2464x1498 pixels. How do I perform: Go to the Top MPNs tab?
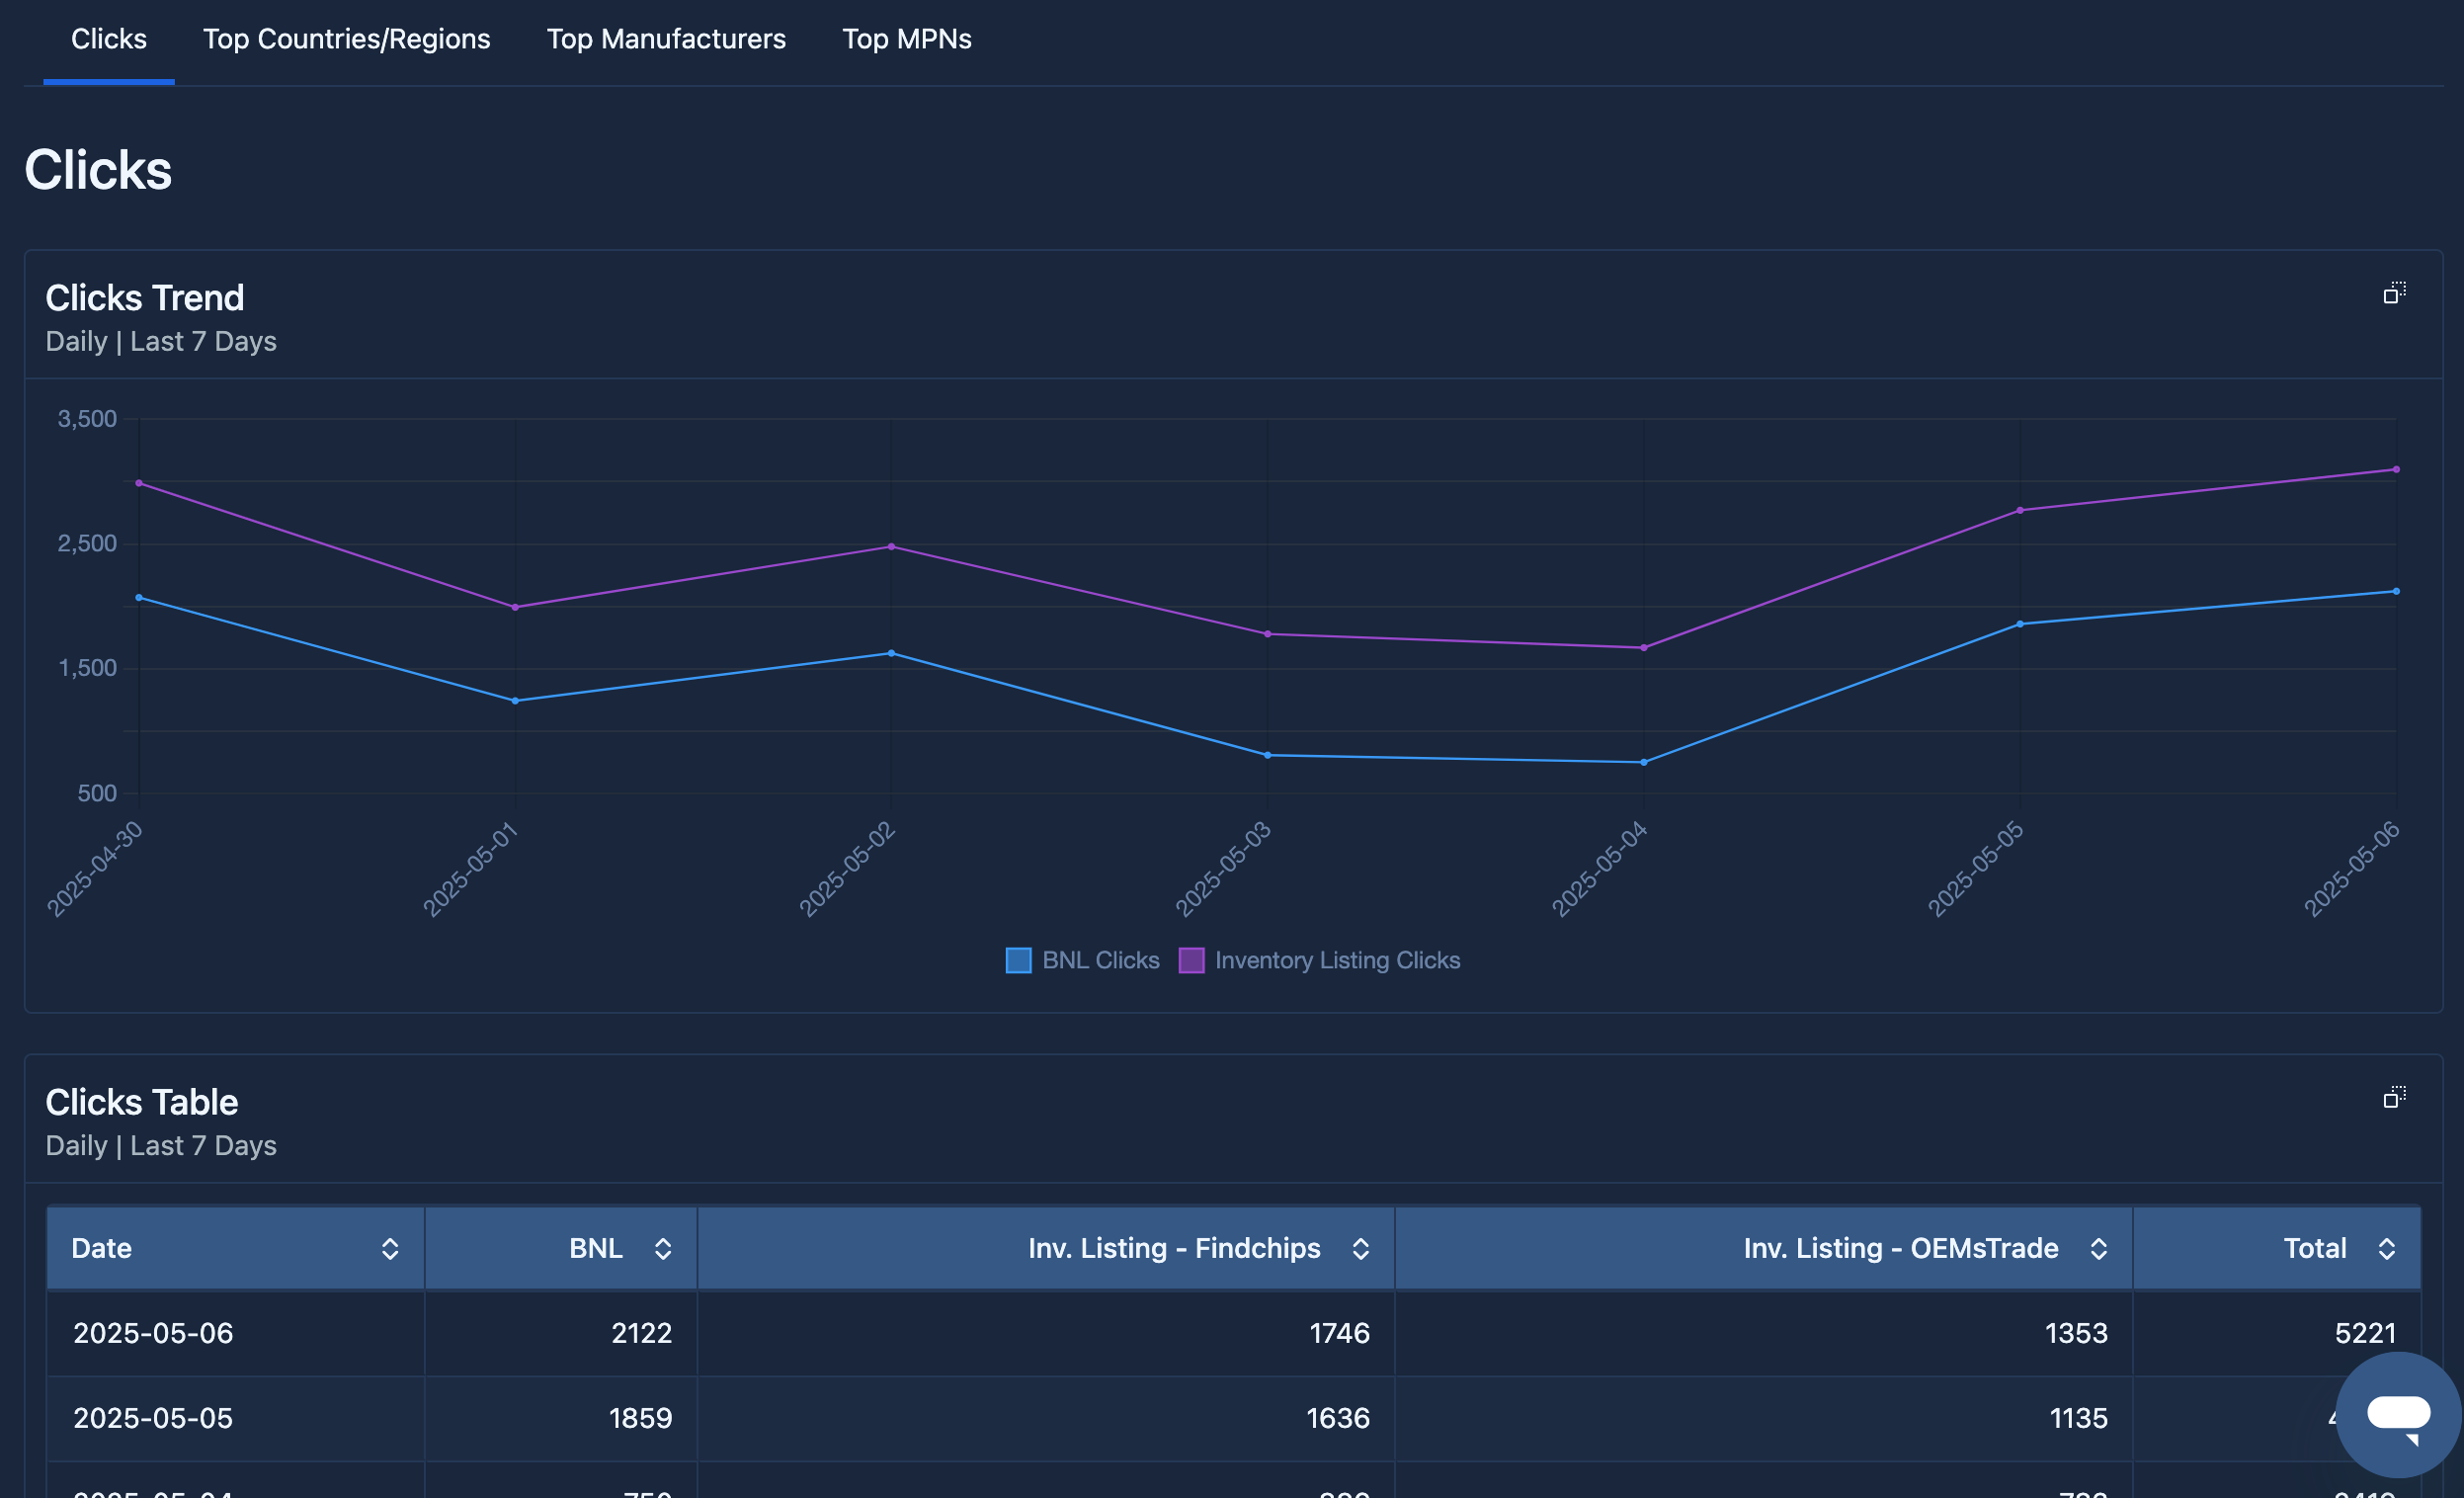[x=906, y=39]
